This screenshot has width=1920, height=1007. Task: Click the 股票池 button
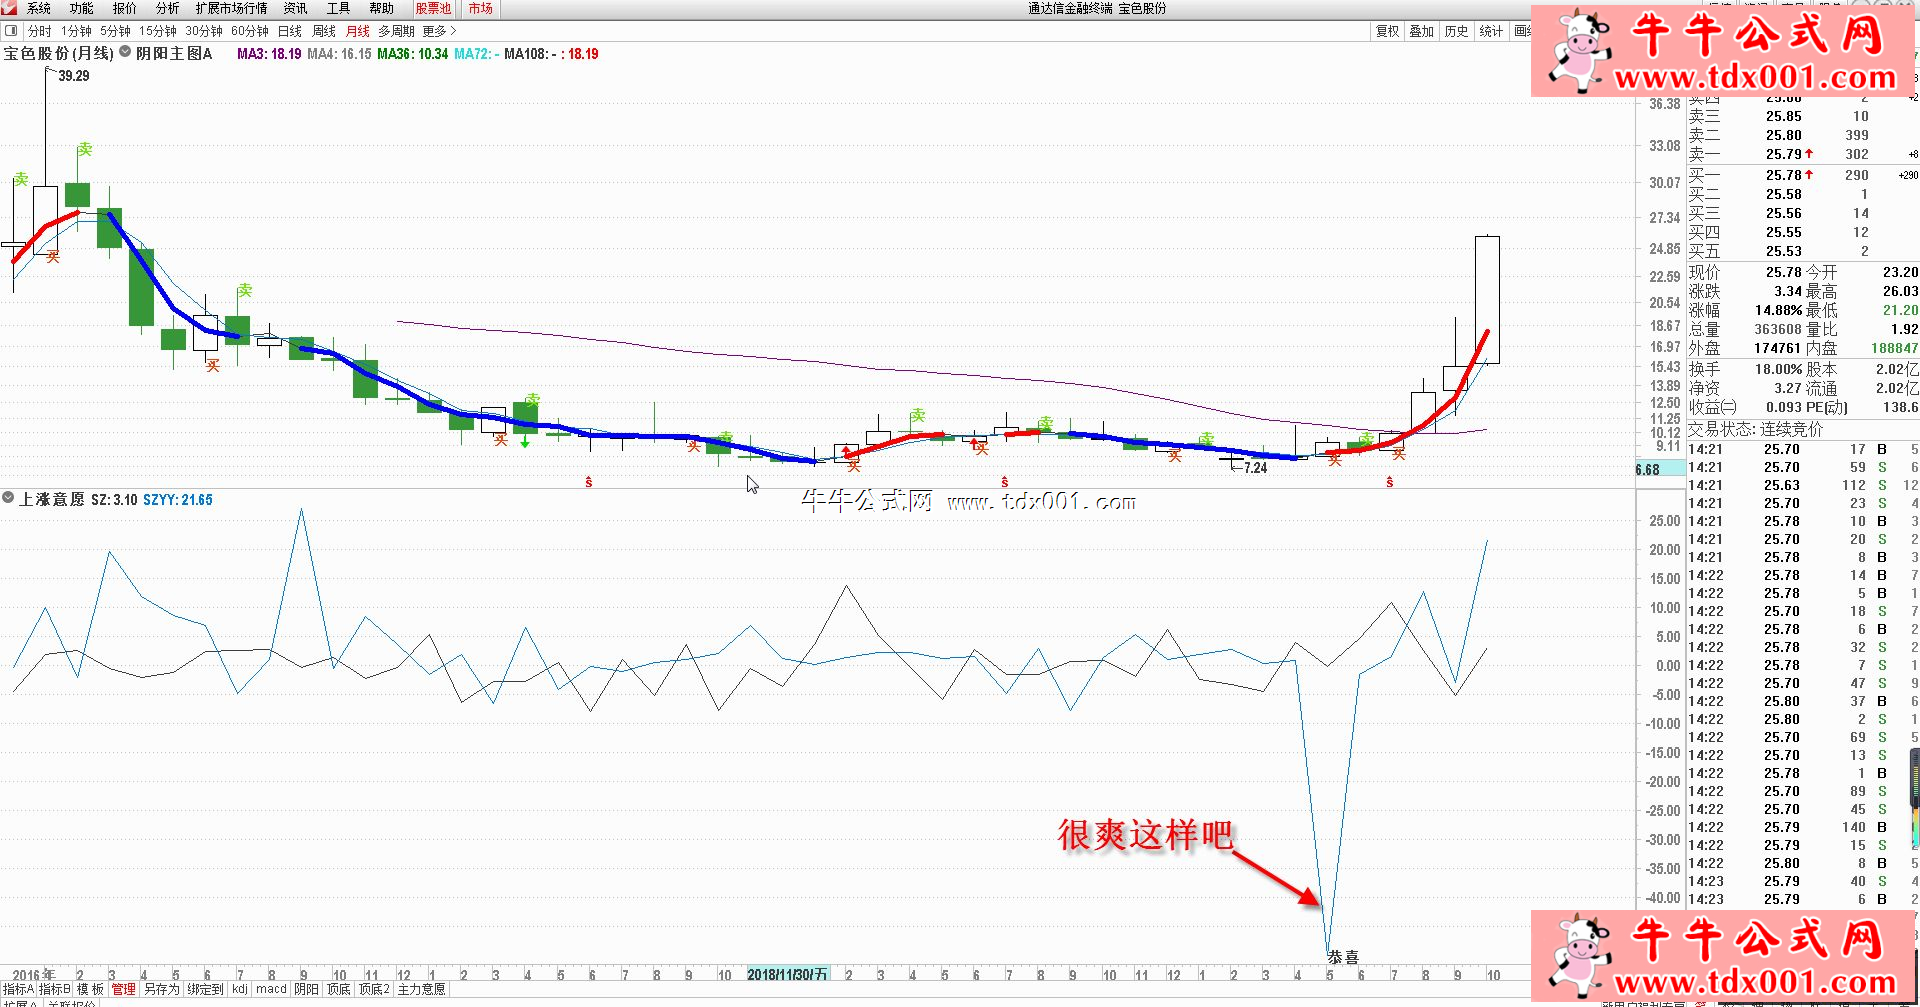tap(434, 8)
